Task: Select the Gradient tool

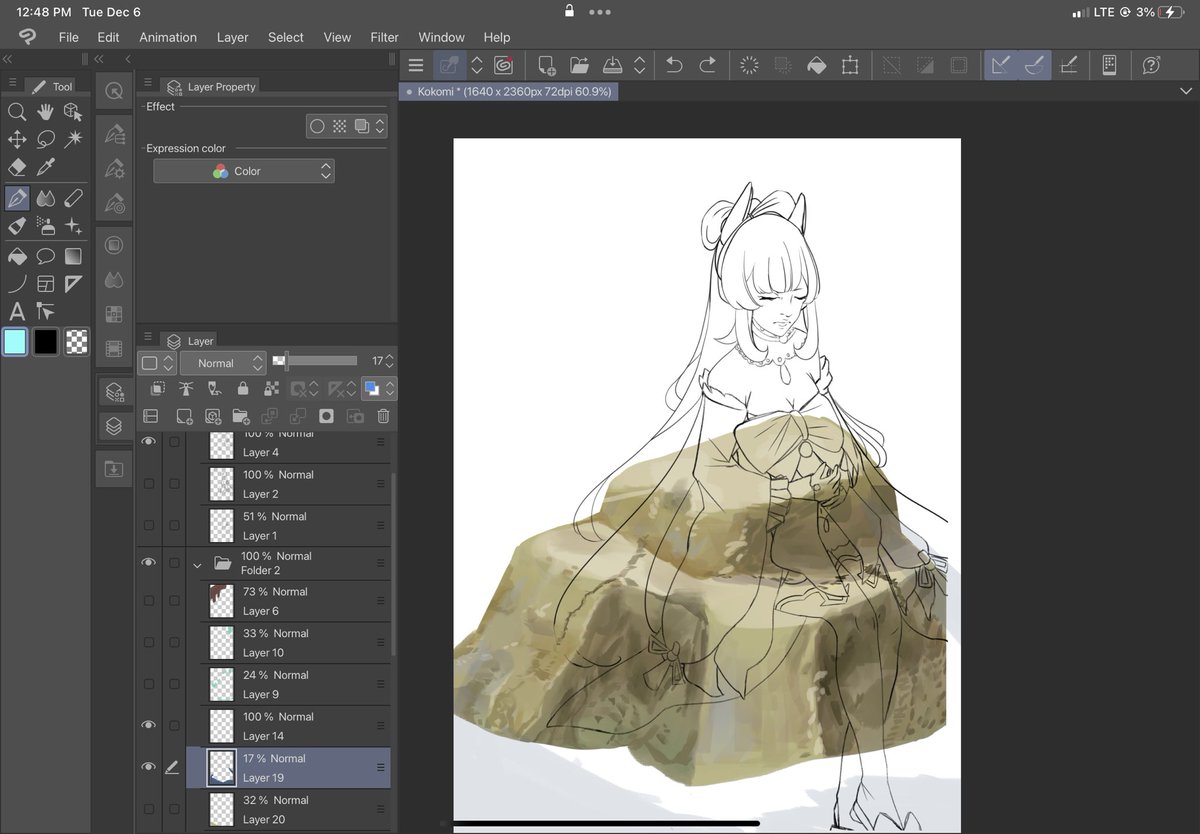Action: coord(73,256)
